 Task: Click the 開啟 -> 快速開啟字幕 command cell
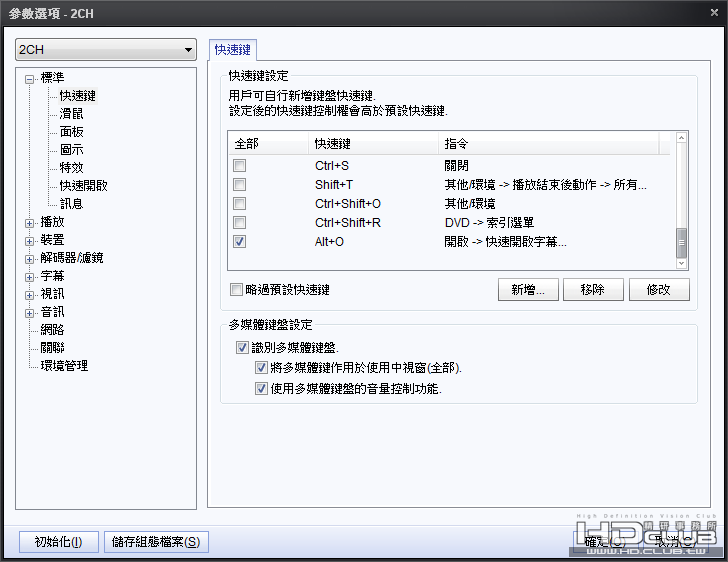[505, 242]
